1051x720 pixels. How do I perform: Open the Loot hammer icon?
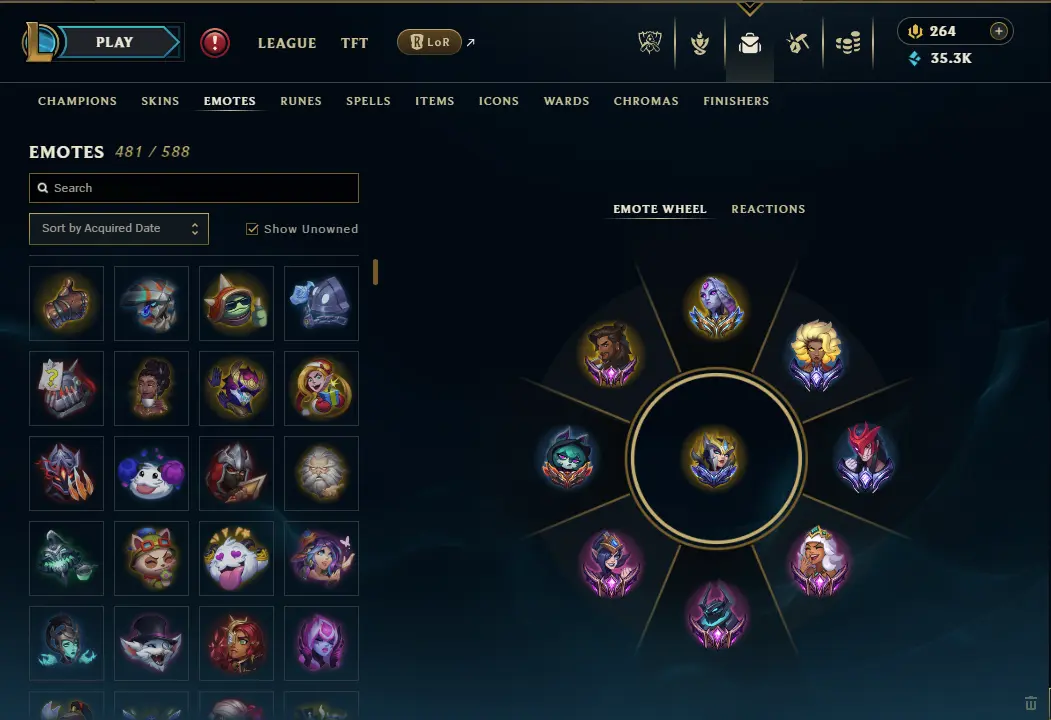point(798,43)
